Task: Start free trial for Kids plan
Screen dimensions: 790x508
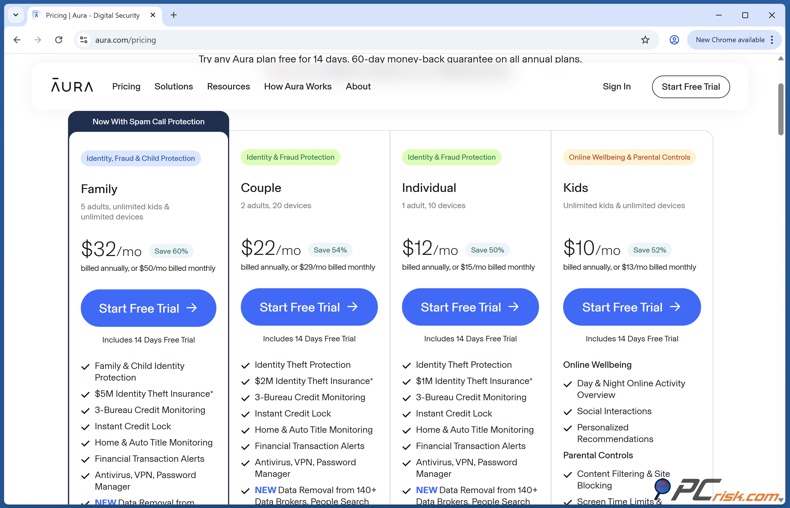Action: pyautogui.click(x=631, y=308)
